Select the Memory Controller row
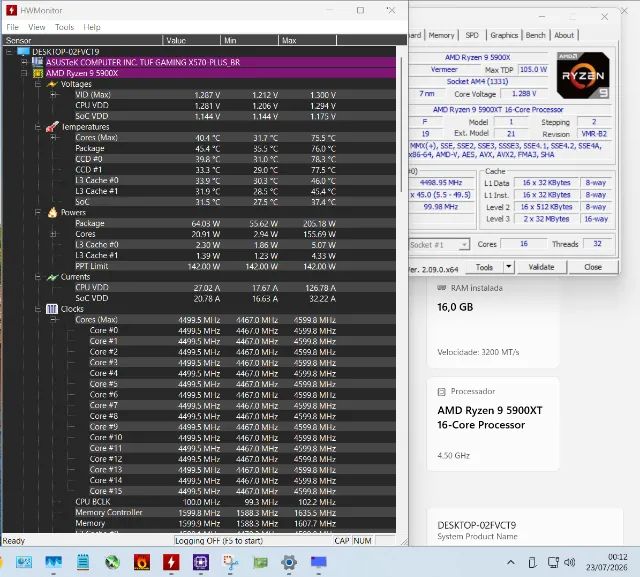Viewport: 640px width, 577px height. [x=199, y=513]
